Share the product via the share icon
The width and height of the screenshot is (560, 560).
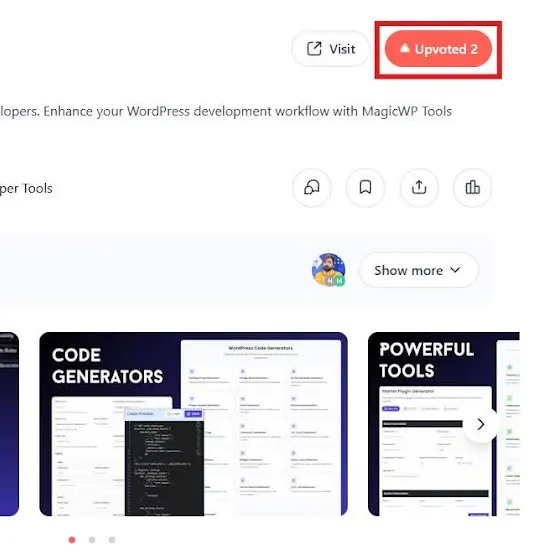419,188
